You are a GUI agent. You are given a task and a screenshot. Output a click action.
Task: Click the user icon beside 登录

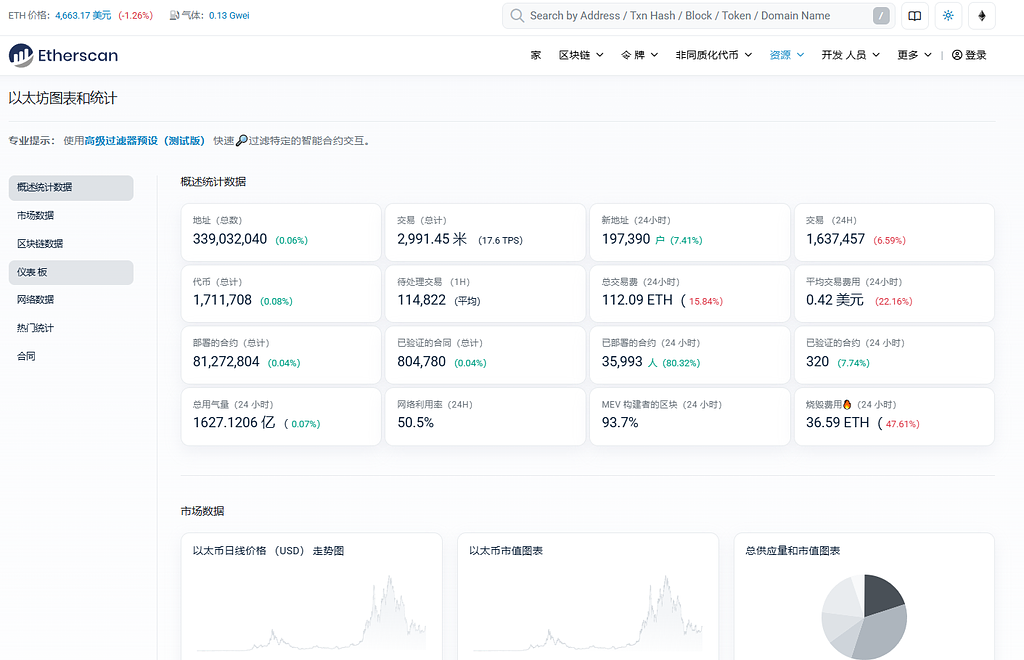click(957, 55)
